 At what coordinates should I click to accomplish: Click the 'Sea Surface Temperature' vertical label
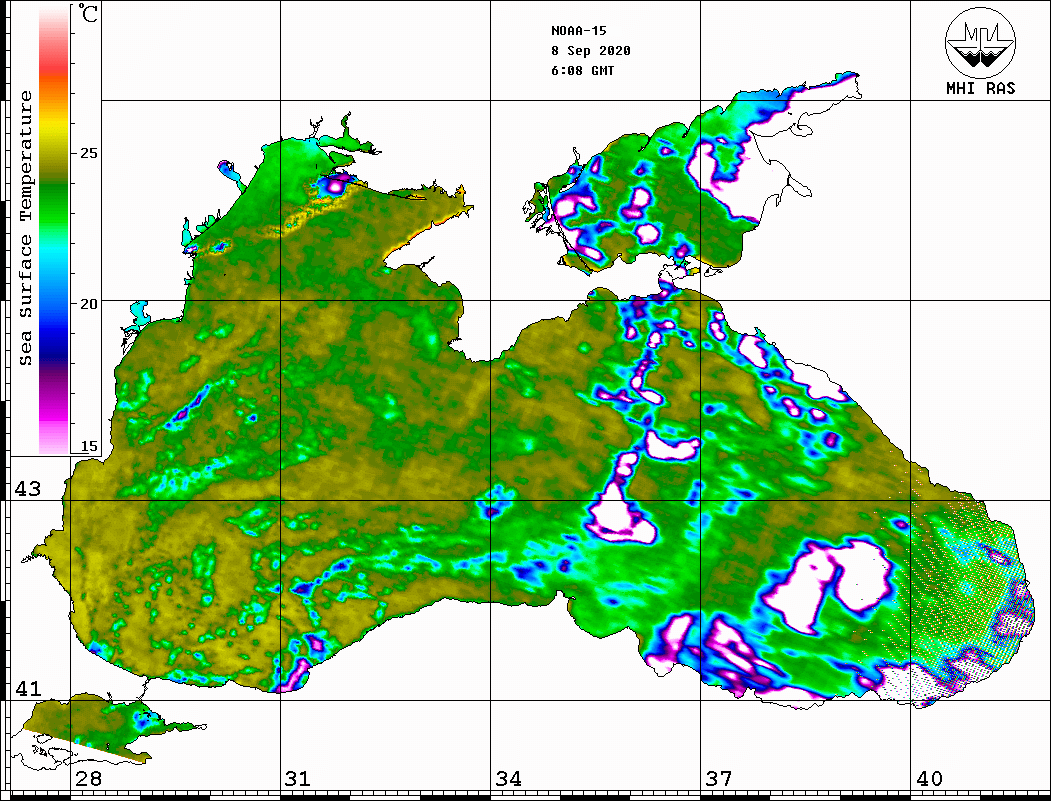[25, 229]
